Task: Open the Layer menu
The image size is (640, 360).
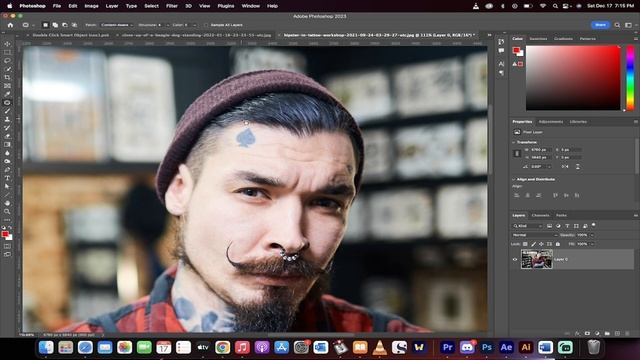Action: point(112,6)
